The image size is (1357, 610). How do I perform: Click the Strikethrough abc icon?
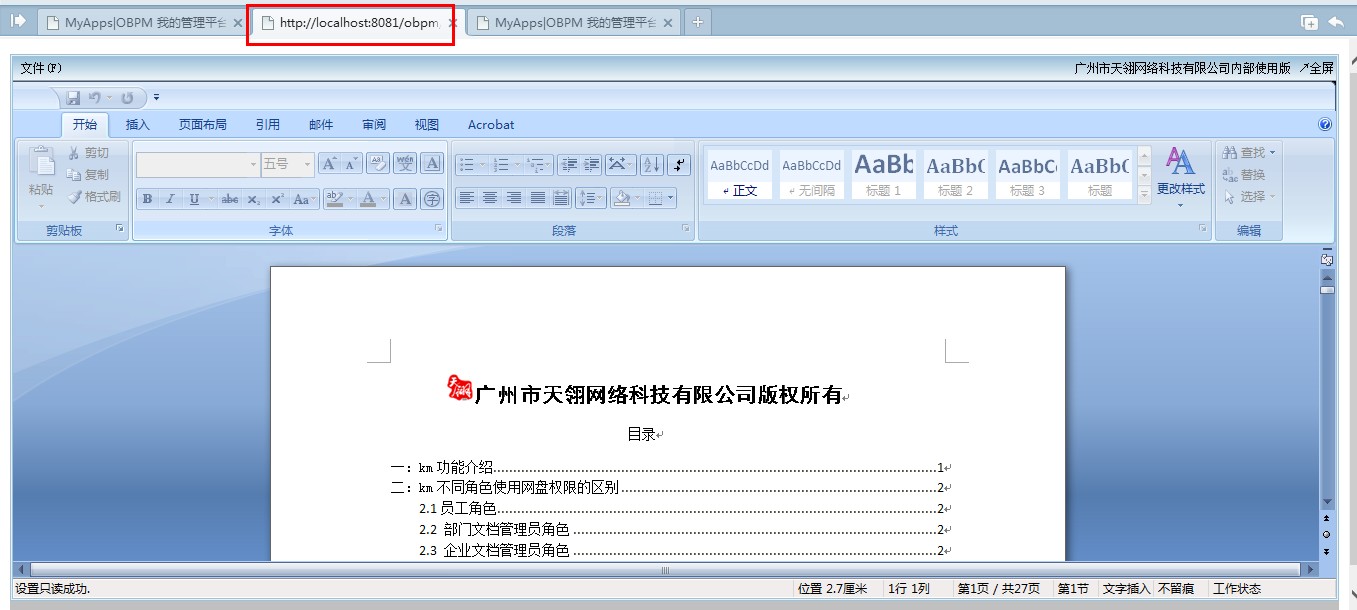pos(229,199)
